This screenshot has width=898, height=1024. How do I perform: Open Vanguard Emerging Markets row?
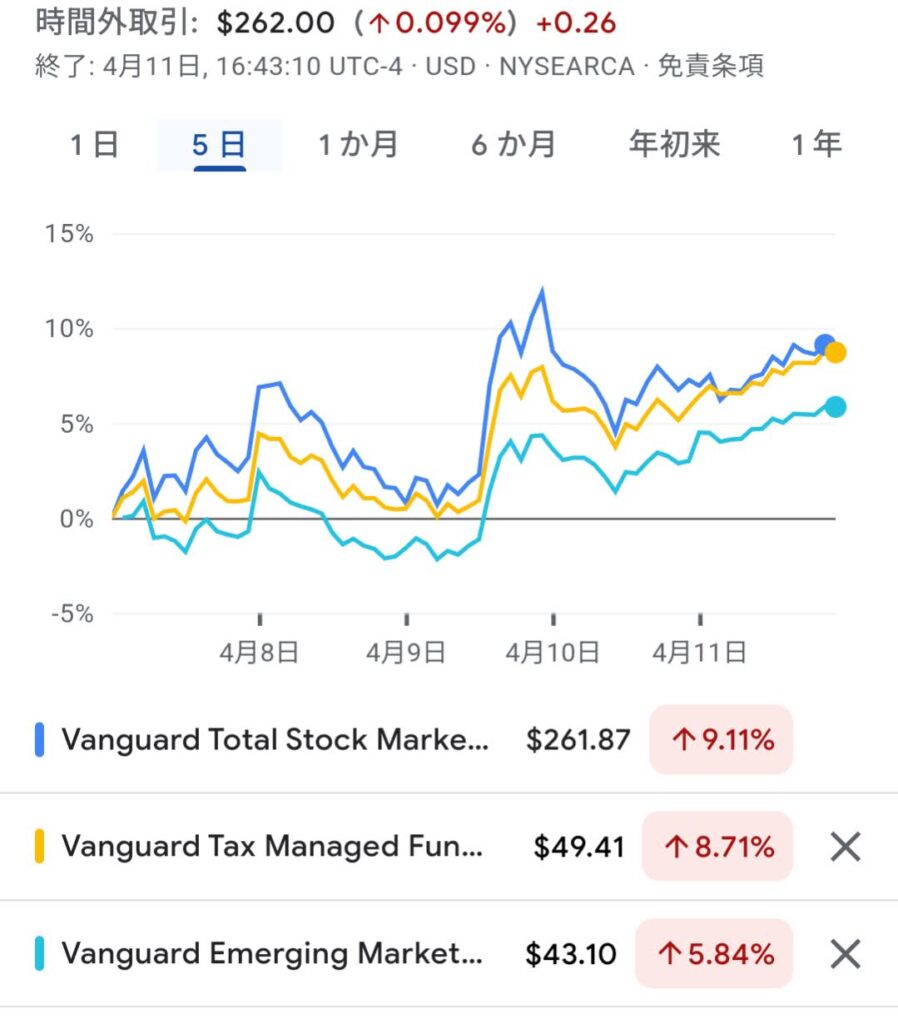tap(272, 954)
